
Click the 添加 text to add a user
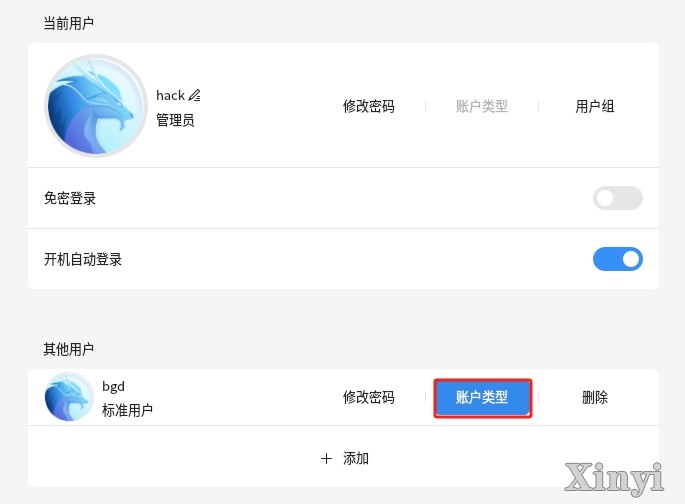(356, 459)
